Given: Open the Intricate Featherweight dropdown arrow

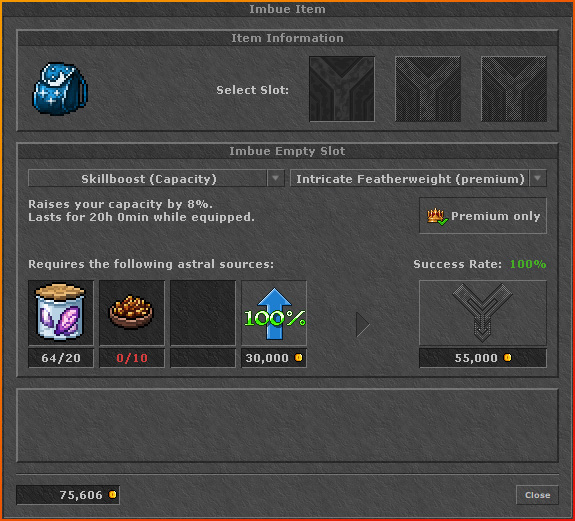Looking at the screenshot, I should click(x=538, y=179).
